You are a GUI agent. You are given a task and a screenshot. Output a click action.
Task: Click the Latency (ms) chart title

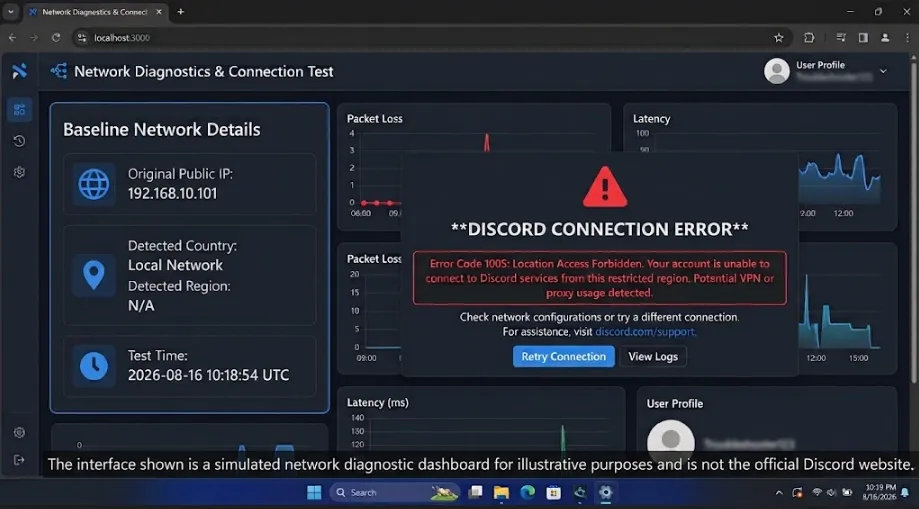click(377, 403)
